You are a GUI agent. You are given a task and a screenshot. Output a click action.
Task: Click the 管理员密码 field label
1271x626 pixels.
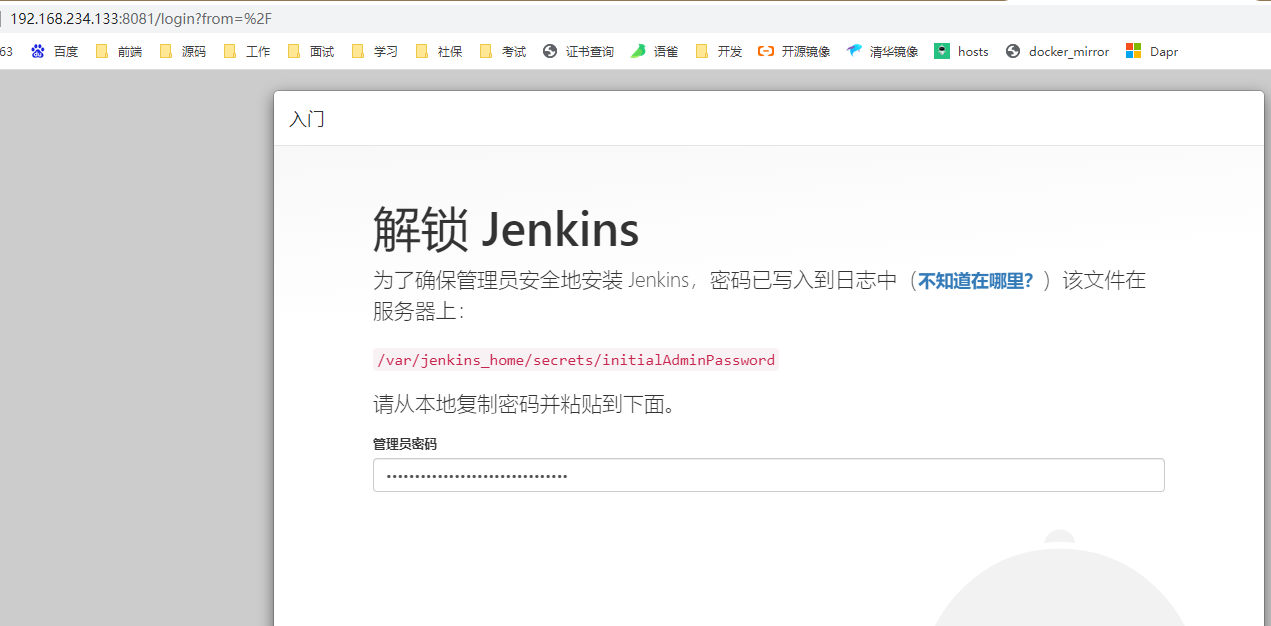(405, 444)
